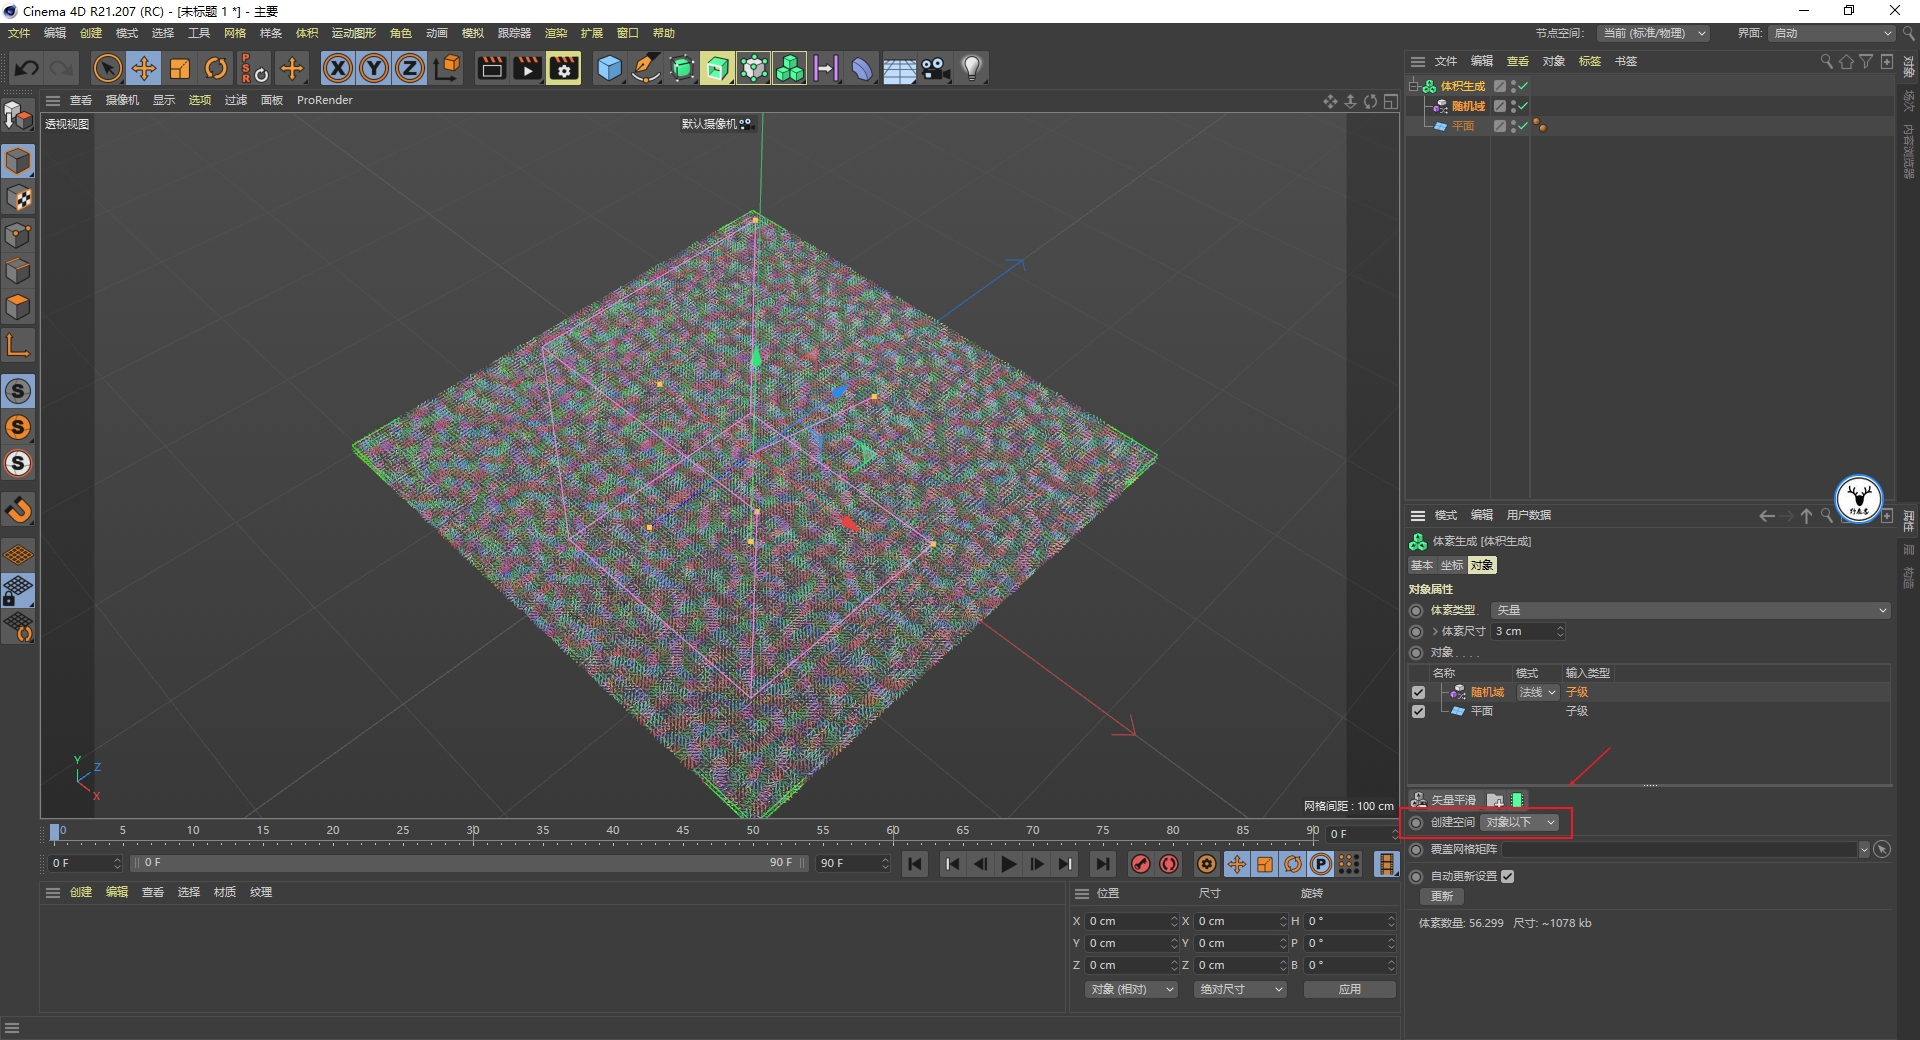This screenshot has width=1920, height=1040.
Task: Open the 法线 mode dropdown for 随机域
Action: [1537, 693]
